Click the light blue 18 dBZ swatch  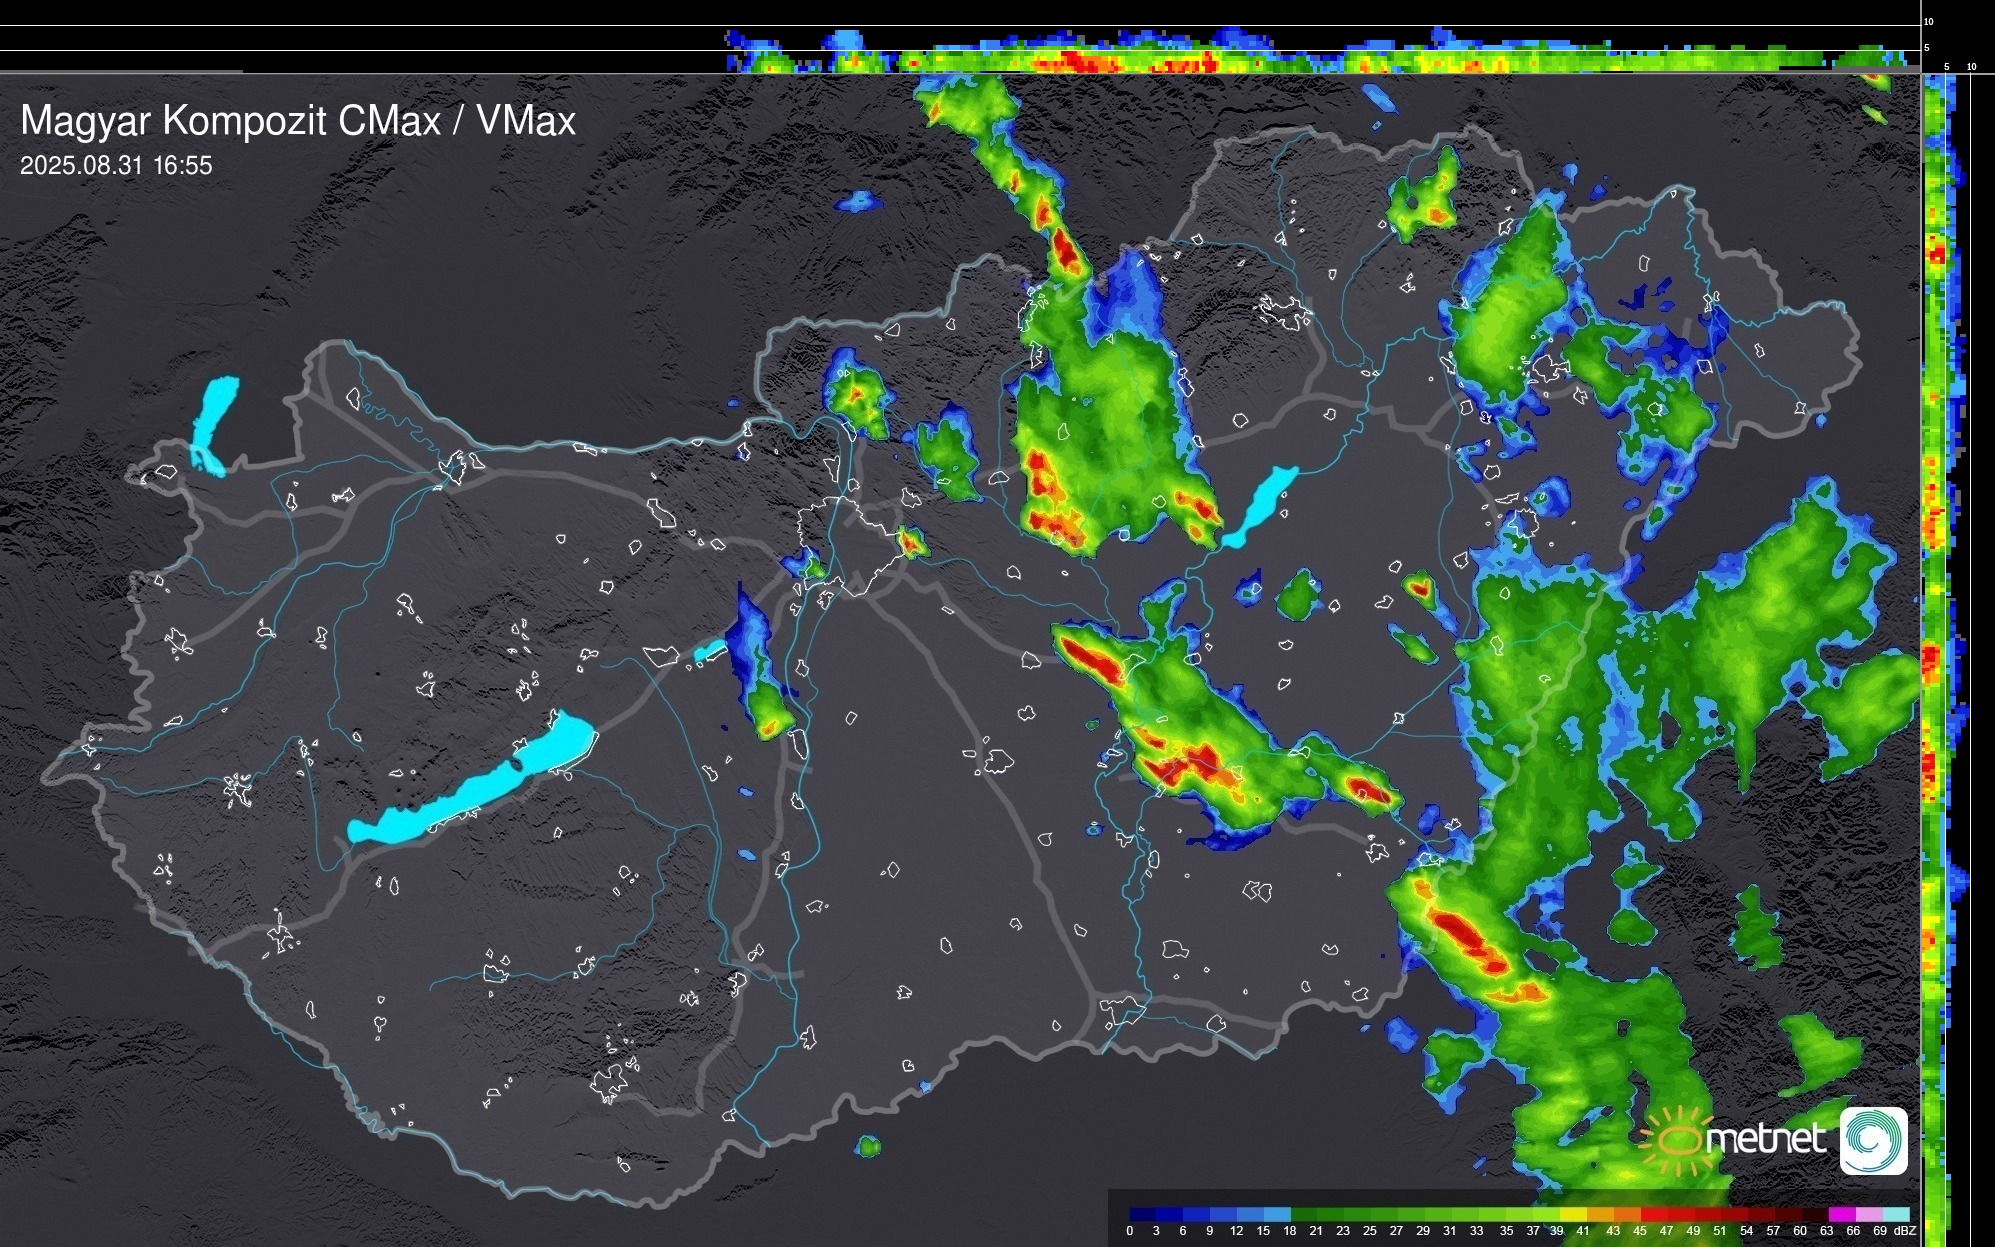(1278, 1214)
